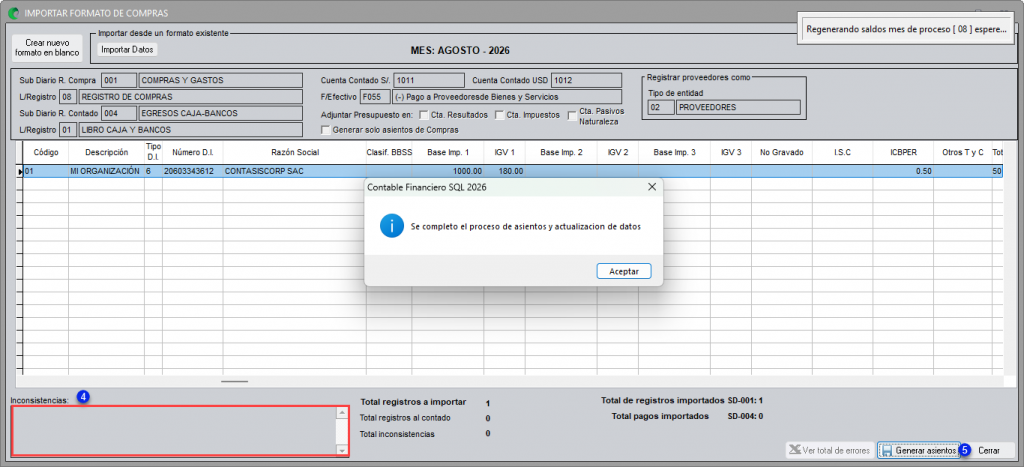Click Cuenta Contado S/. field 1011
This screenshot has height=467, width=1024.
click(428, 80)
